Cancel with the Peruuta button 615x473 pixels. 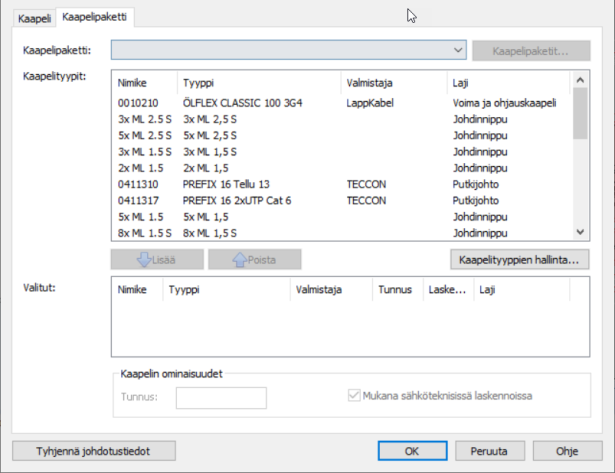(x=490, y=450)
